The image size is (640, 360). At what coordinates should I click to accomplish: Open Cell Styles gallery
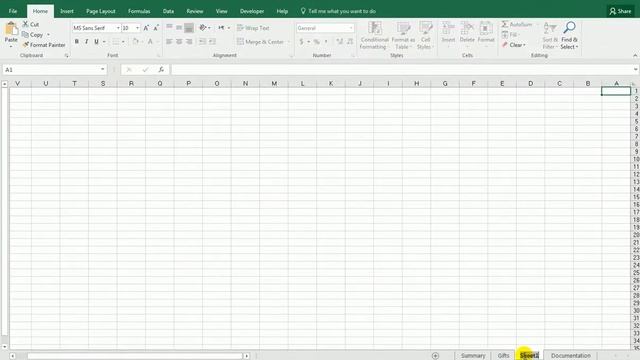(425, 35)
